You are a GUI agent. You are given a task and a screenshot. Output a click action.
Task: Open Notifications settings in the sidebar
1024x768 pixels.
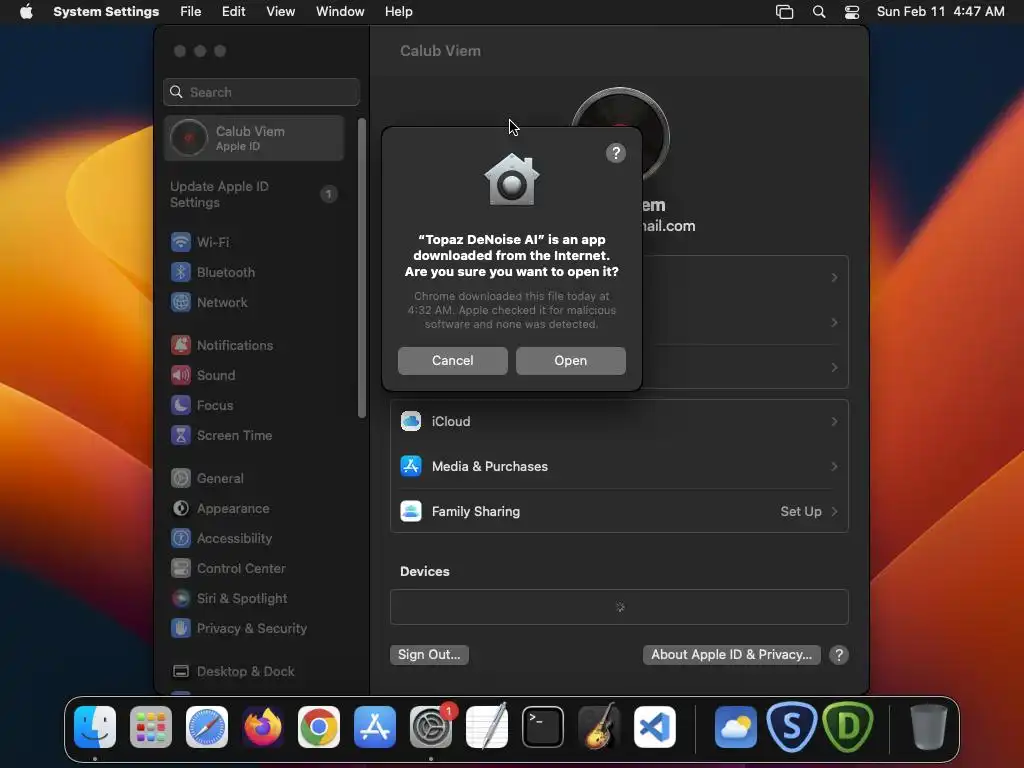click(255, 345)
